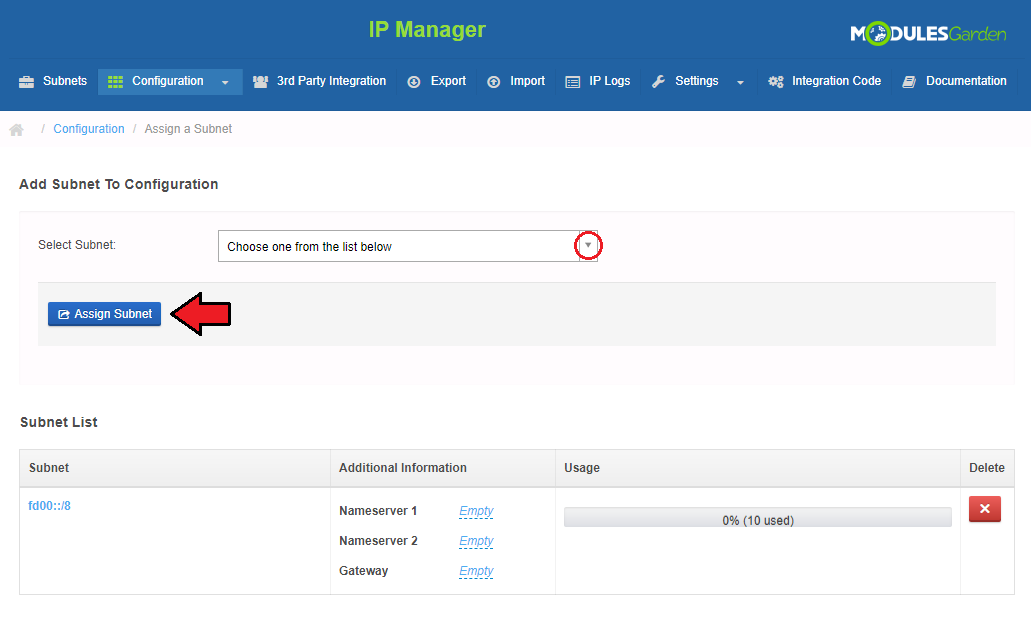Open the Subnets menu item
This screenshot has height=621, width=1031.
64,81
